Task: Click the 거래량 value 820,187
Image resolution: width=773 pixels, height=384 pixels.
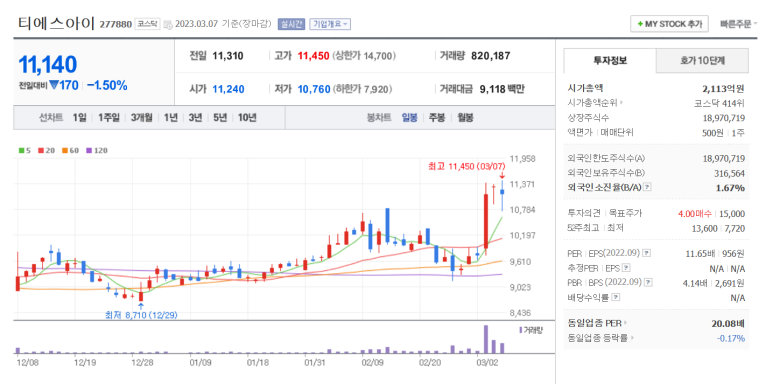Action: [491, 56]
